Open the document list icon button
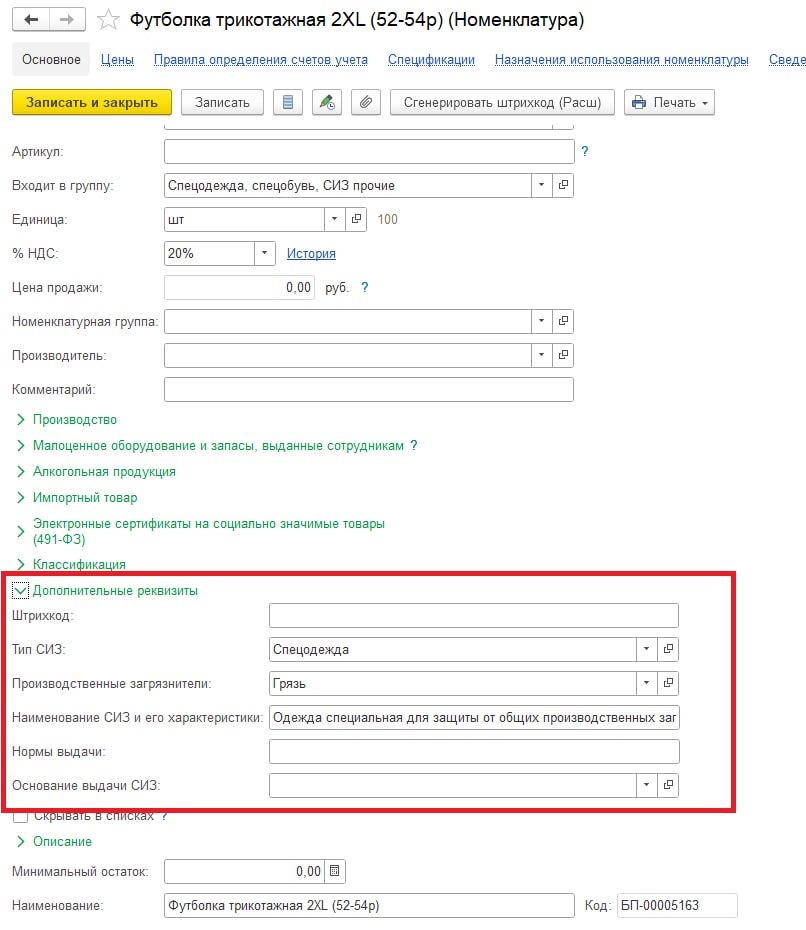 [288, 103]
